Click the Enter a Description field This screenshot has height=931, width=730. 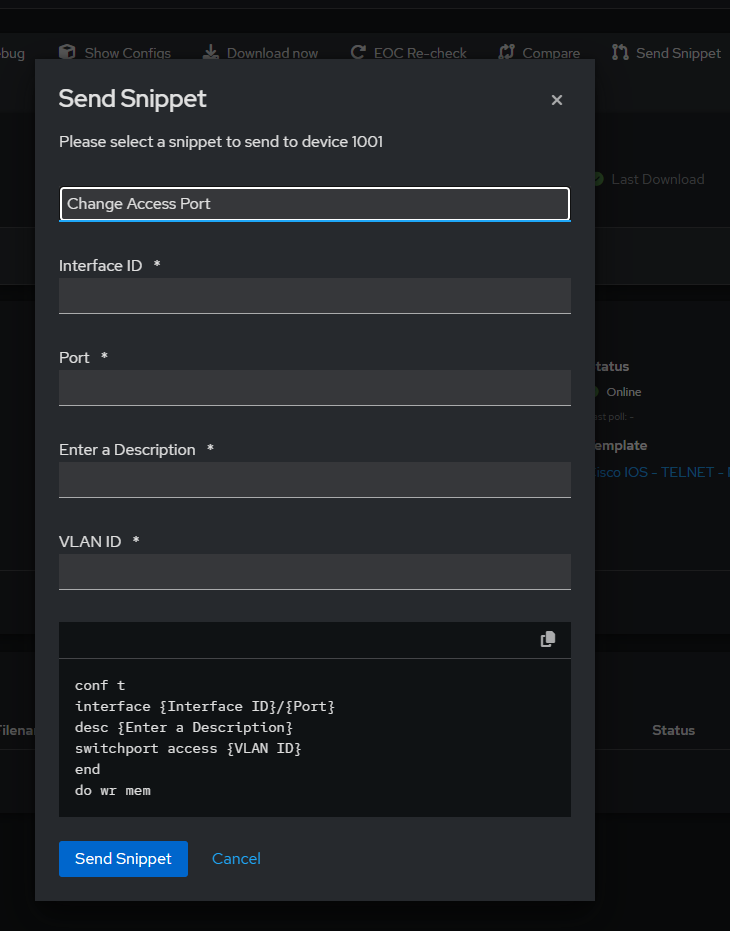click(315, 480)
